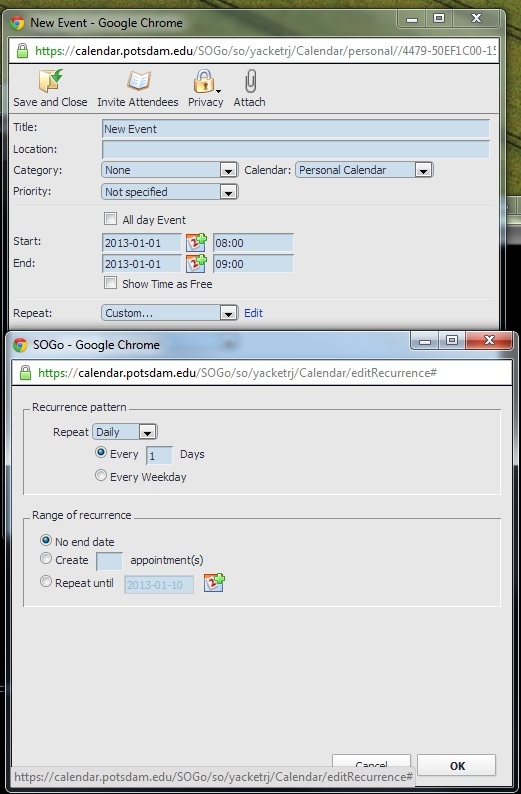Click the Attach paperclip icon
Screen dimensions: 521x794
[x=251, y=81]
